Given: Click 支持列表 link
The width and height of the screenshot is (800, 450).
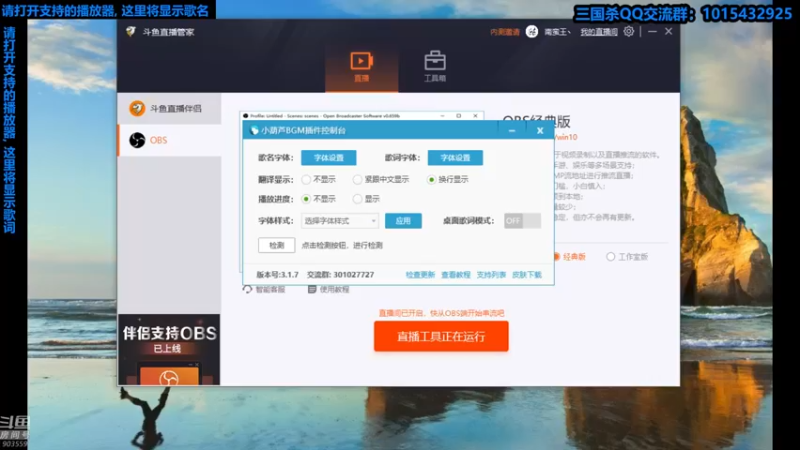Looking at the screenshot, I should [x=491, y=274].
